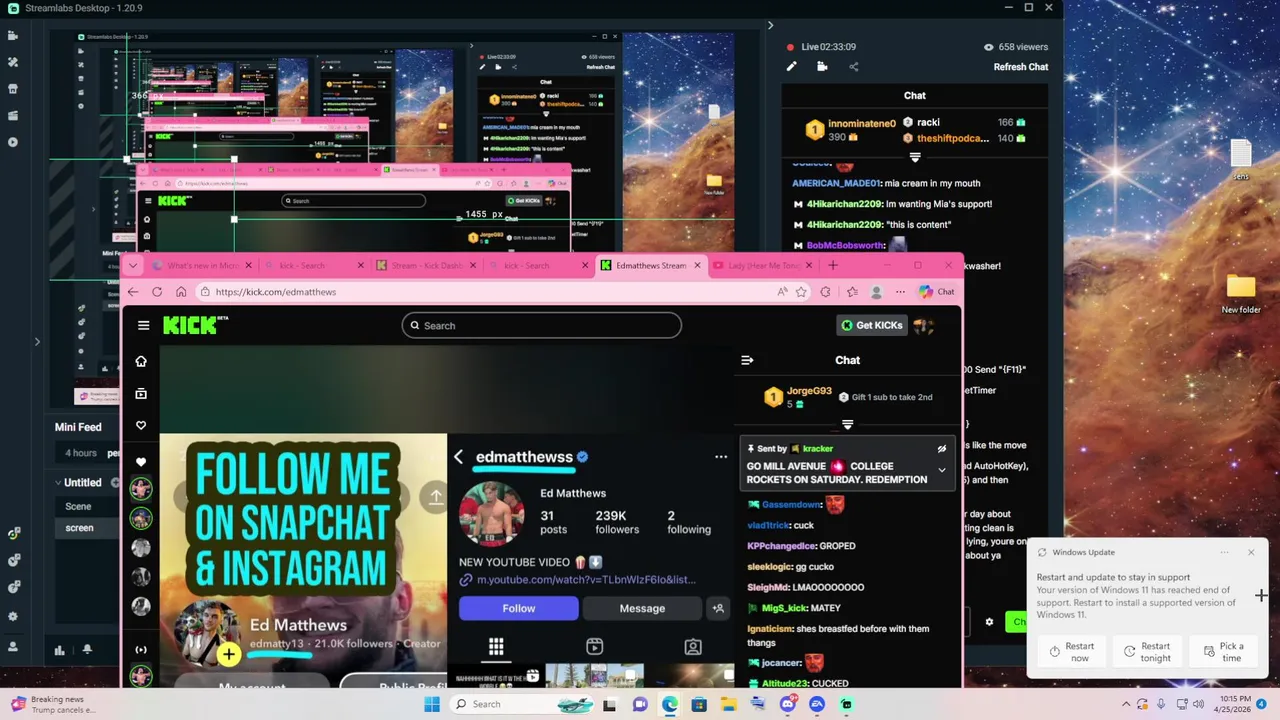Click Pick a time in Windows Update
The height and width of the screenshot is (720, 1280).
(1223, 652)
